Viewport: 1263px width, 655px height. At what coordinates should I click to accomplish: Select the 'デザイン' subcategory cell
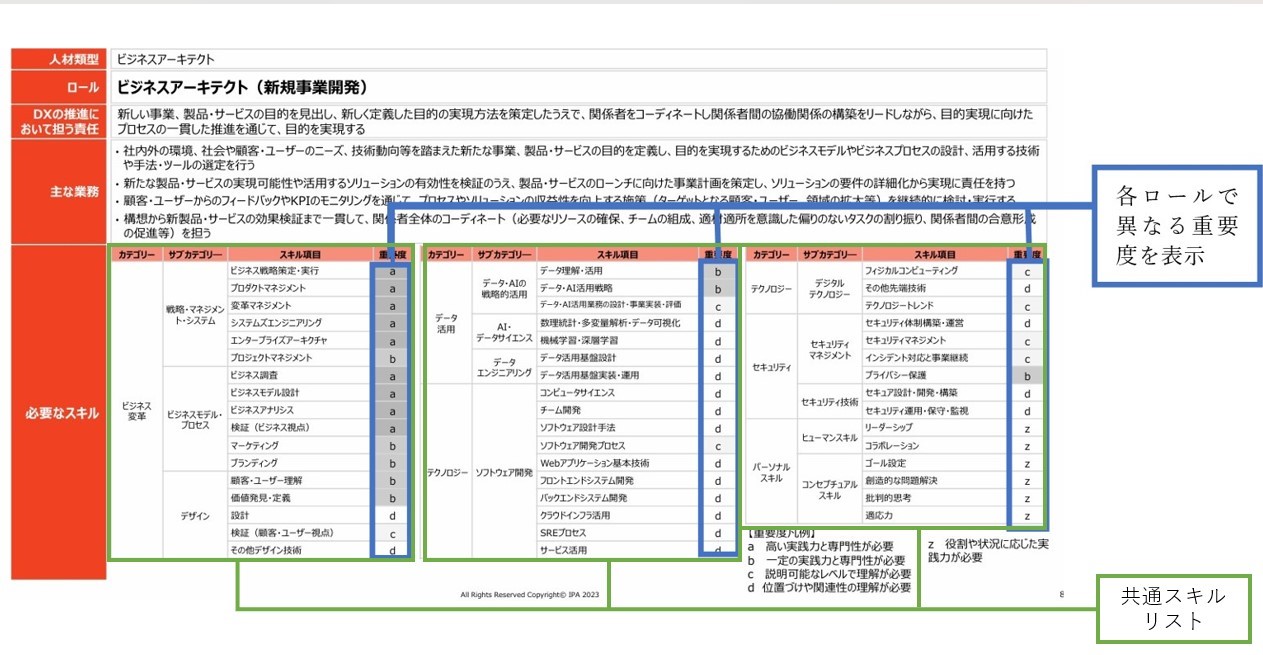(194, 516)
